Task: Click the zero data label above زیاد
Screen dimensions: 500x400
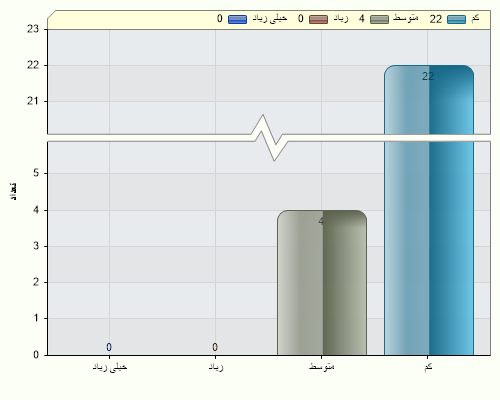Action: 215,347
